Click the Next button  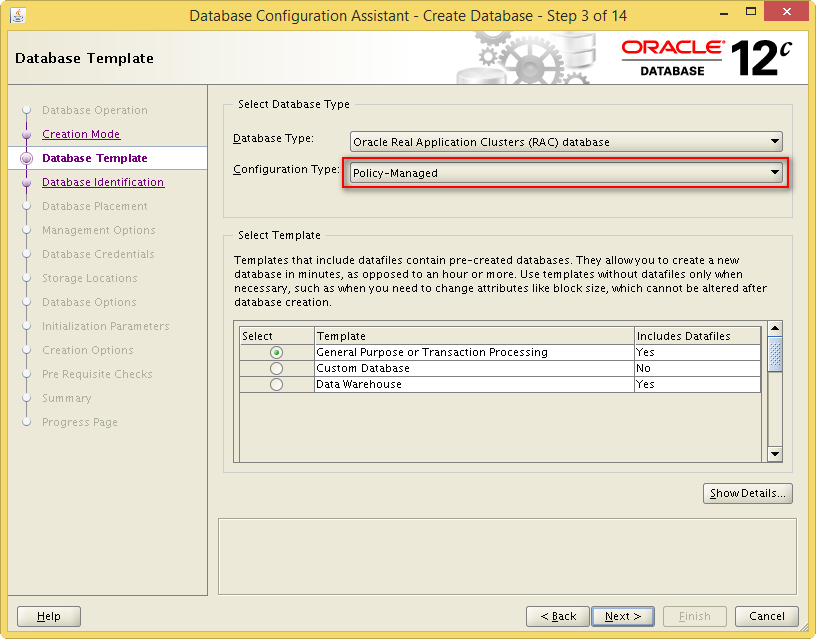(623, 616)
